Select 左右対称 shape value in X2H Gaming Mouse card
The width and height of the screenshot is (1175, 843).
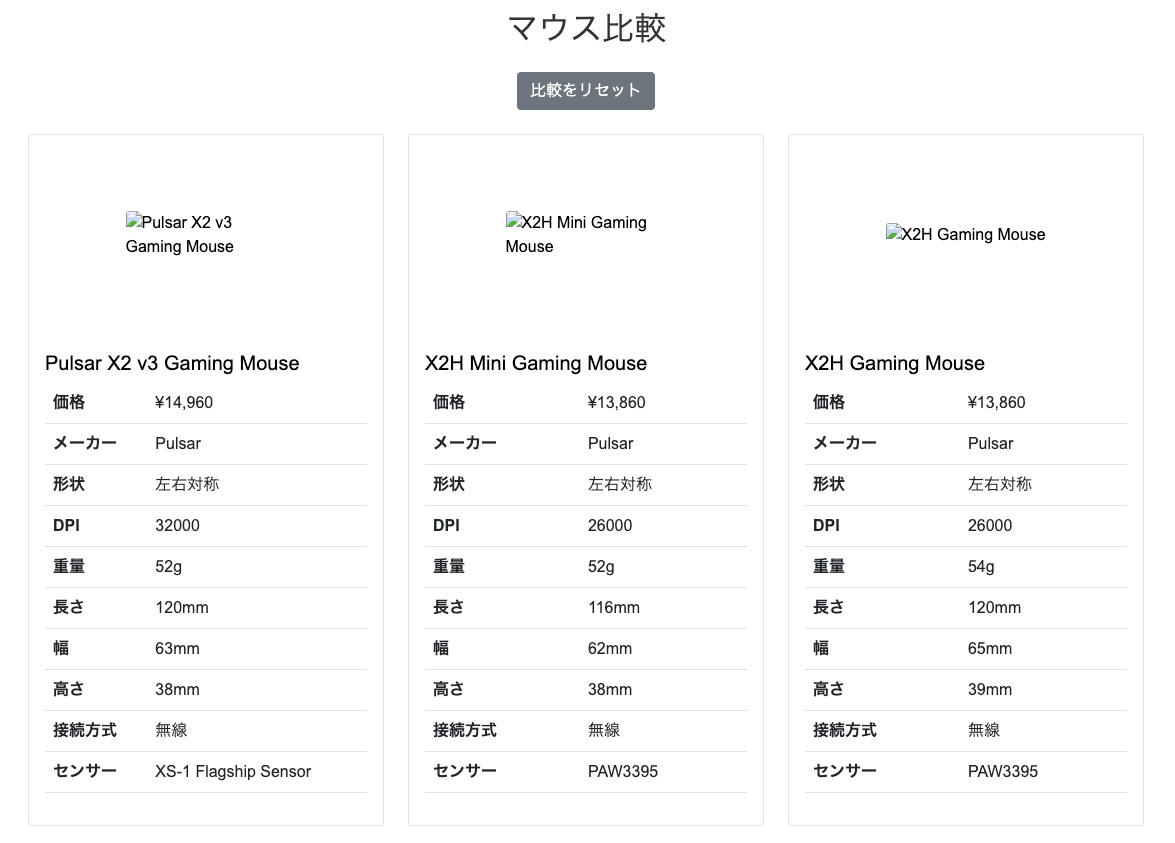pyautogui.click(x=1000, y=484)
